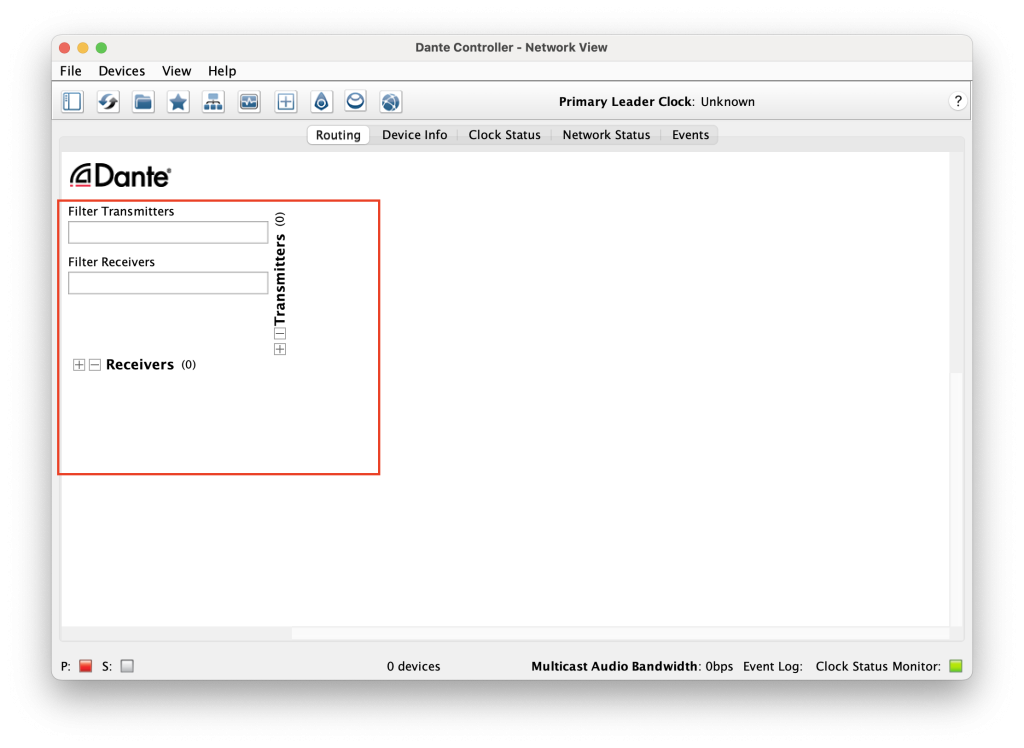Click the Multicast Audio Bandwidth: 0bps text

632,666
